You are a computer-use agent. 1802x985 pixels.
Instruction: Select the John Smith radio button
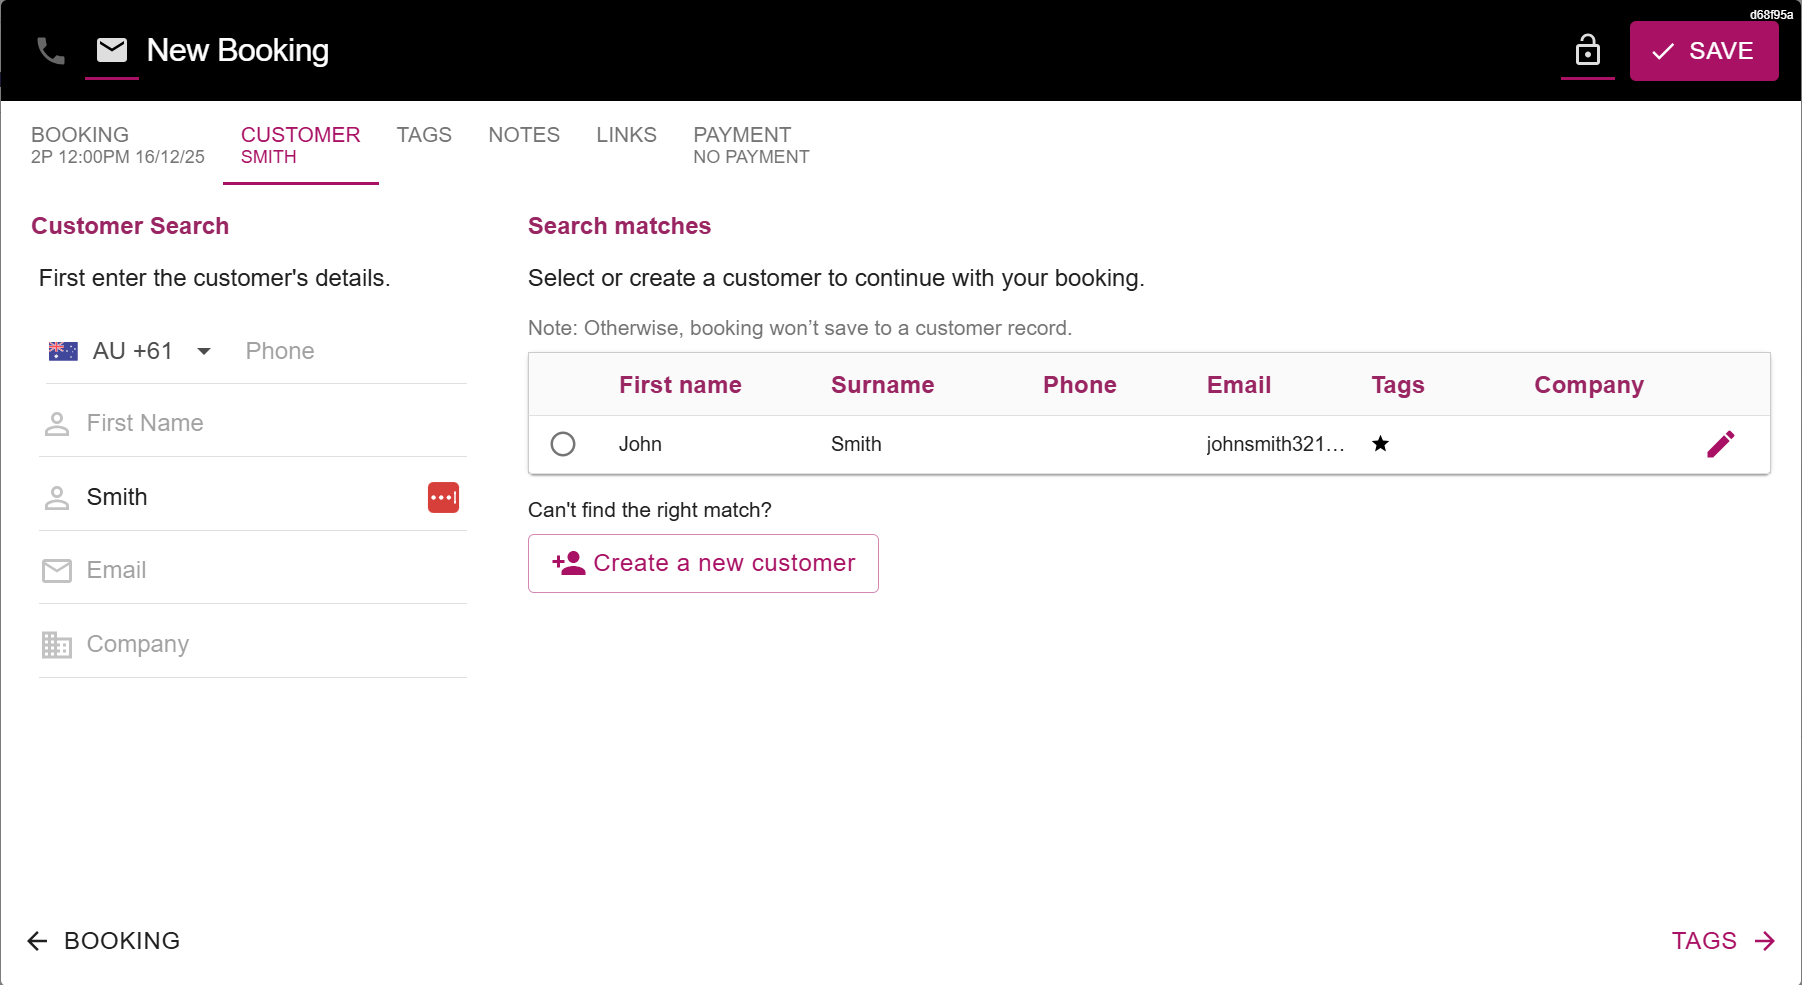point(563,444)
